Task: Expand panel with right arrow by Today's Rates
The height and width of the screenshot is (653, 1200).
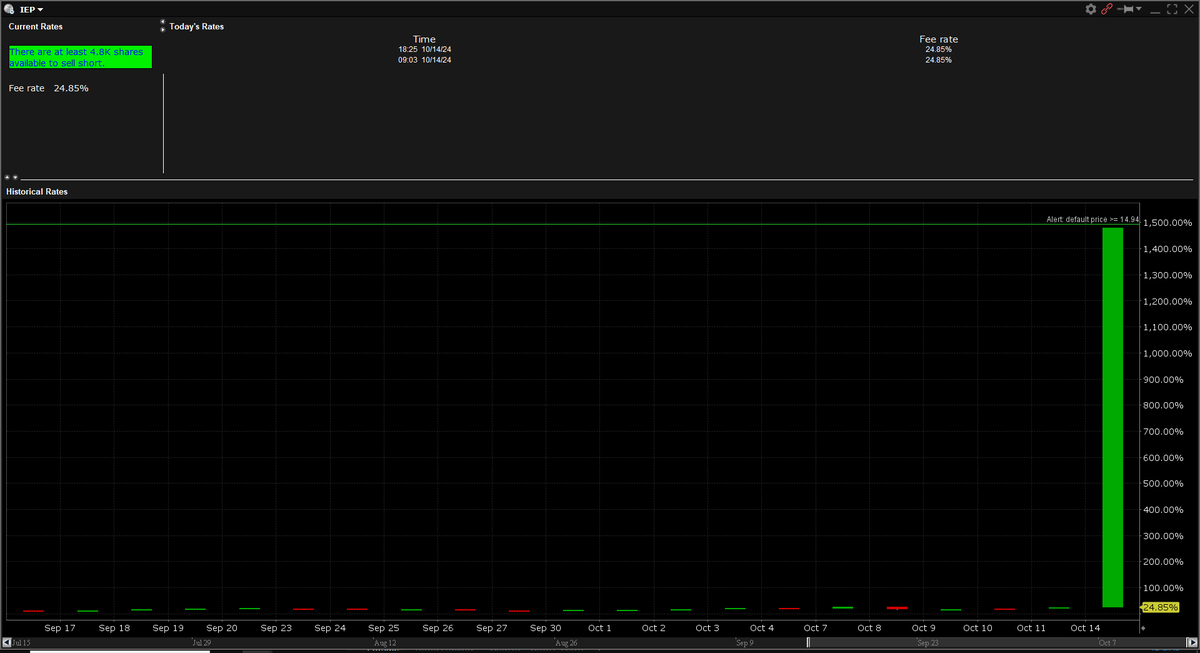Action: [x=163, y=29]
